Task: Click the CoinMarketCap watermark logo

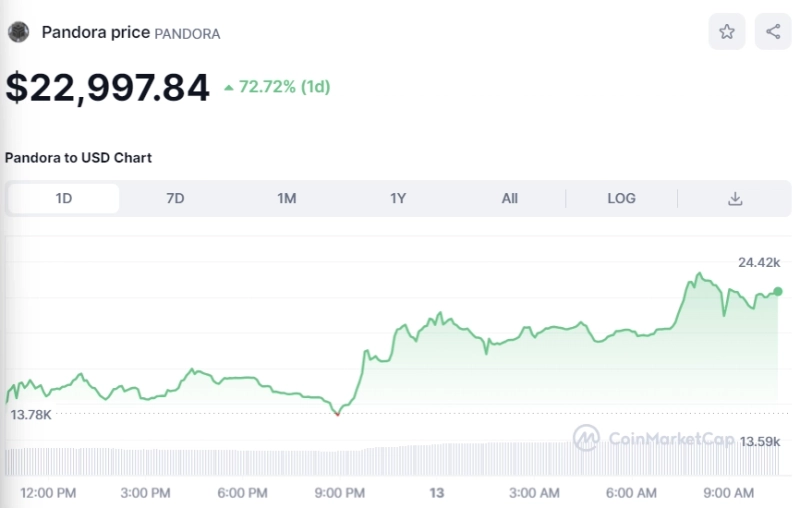Action: tap(585, 437)
